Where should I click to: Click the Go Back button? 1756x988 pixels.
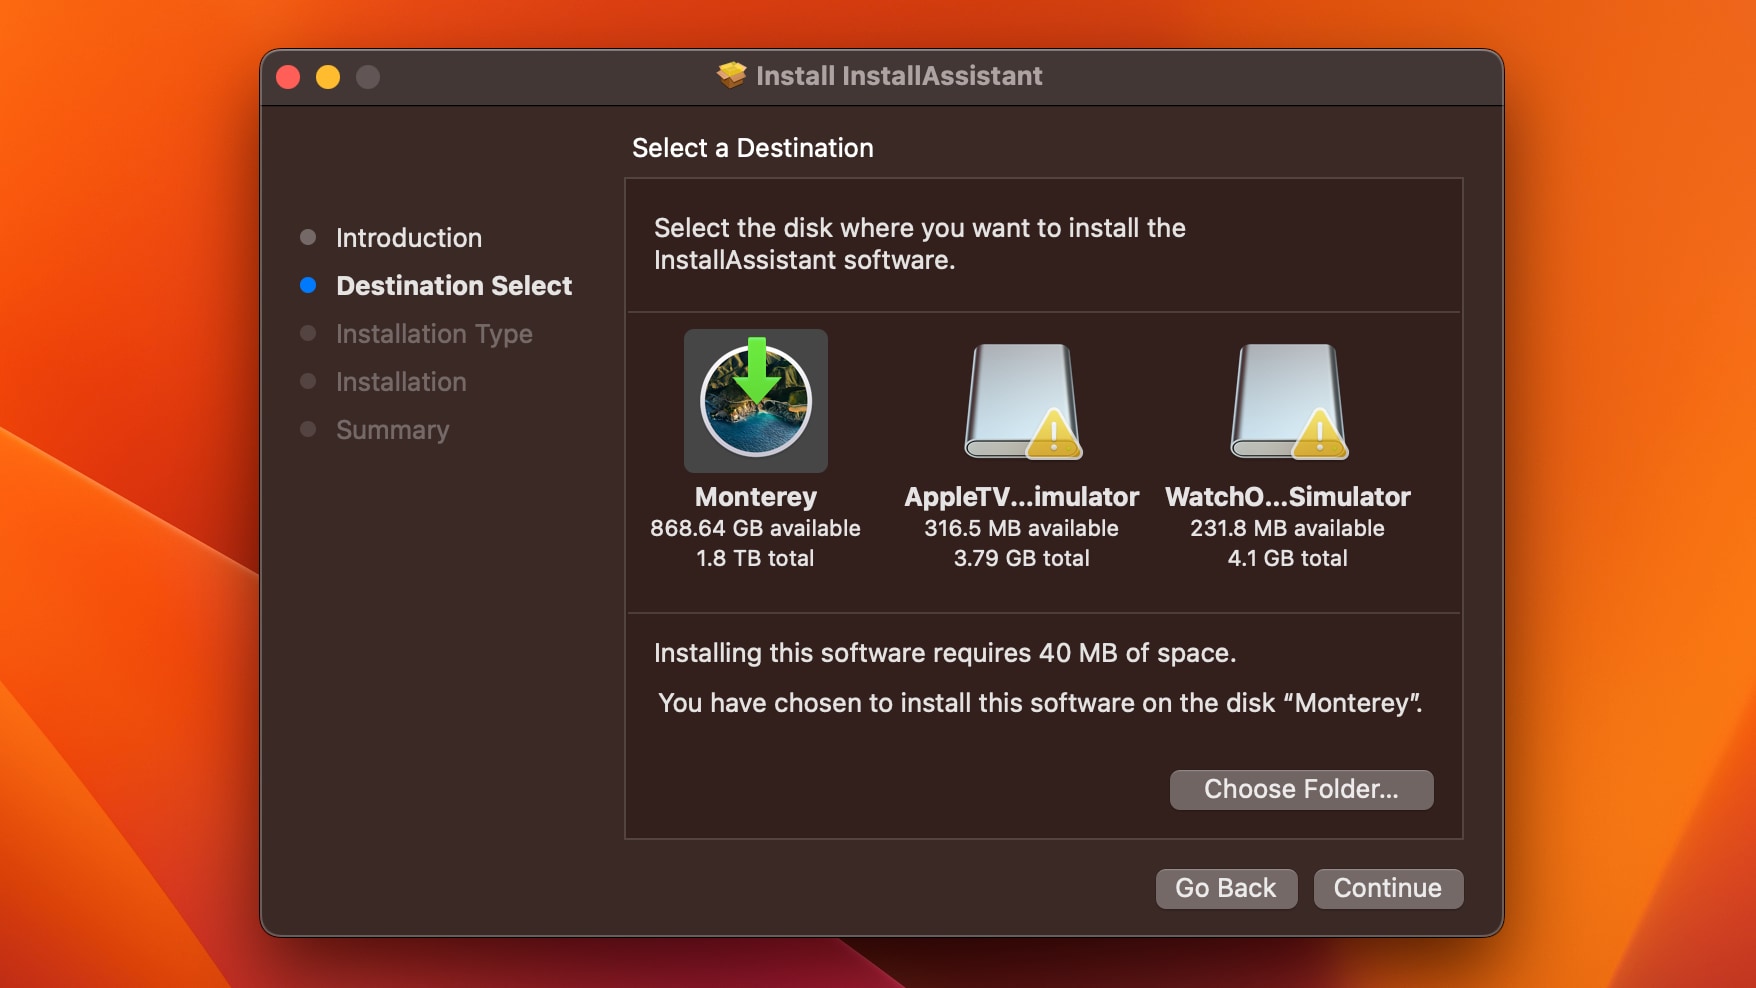coord(1226,888)
